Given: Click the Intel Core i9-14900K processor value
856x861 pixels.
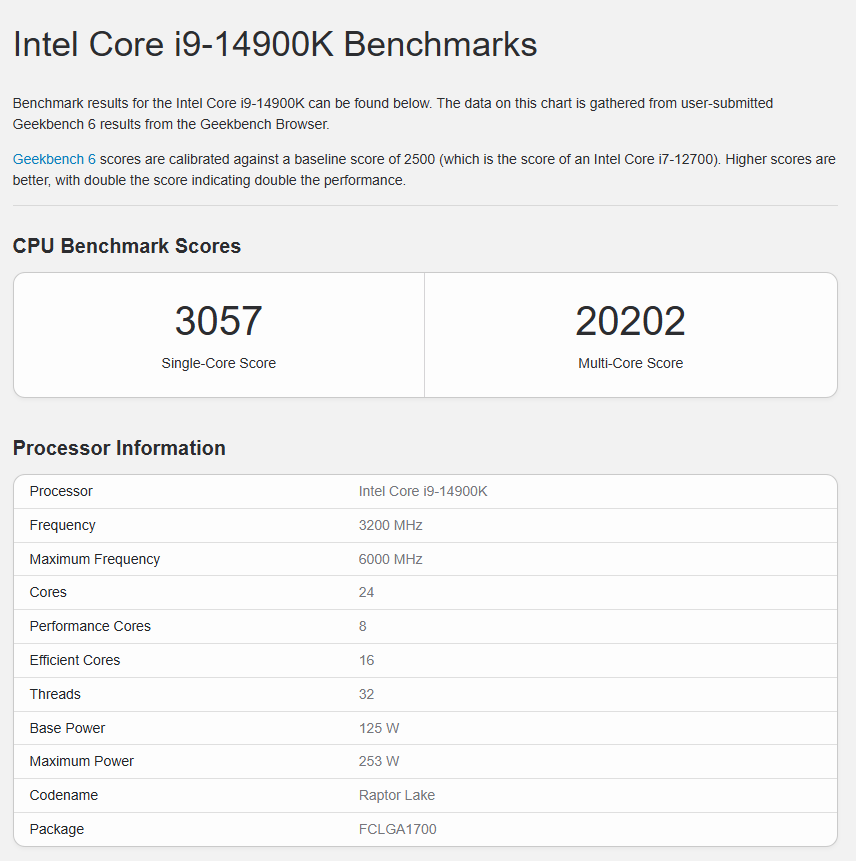Looking at the screenshot, I should (423, 491).
